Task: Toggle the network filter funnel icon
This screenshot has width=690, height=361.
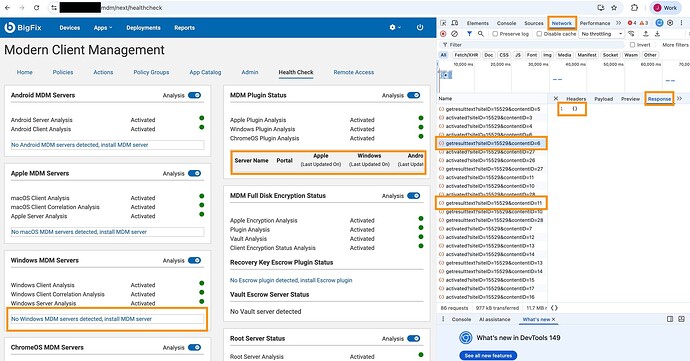Action: pos(470,34)
